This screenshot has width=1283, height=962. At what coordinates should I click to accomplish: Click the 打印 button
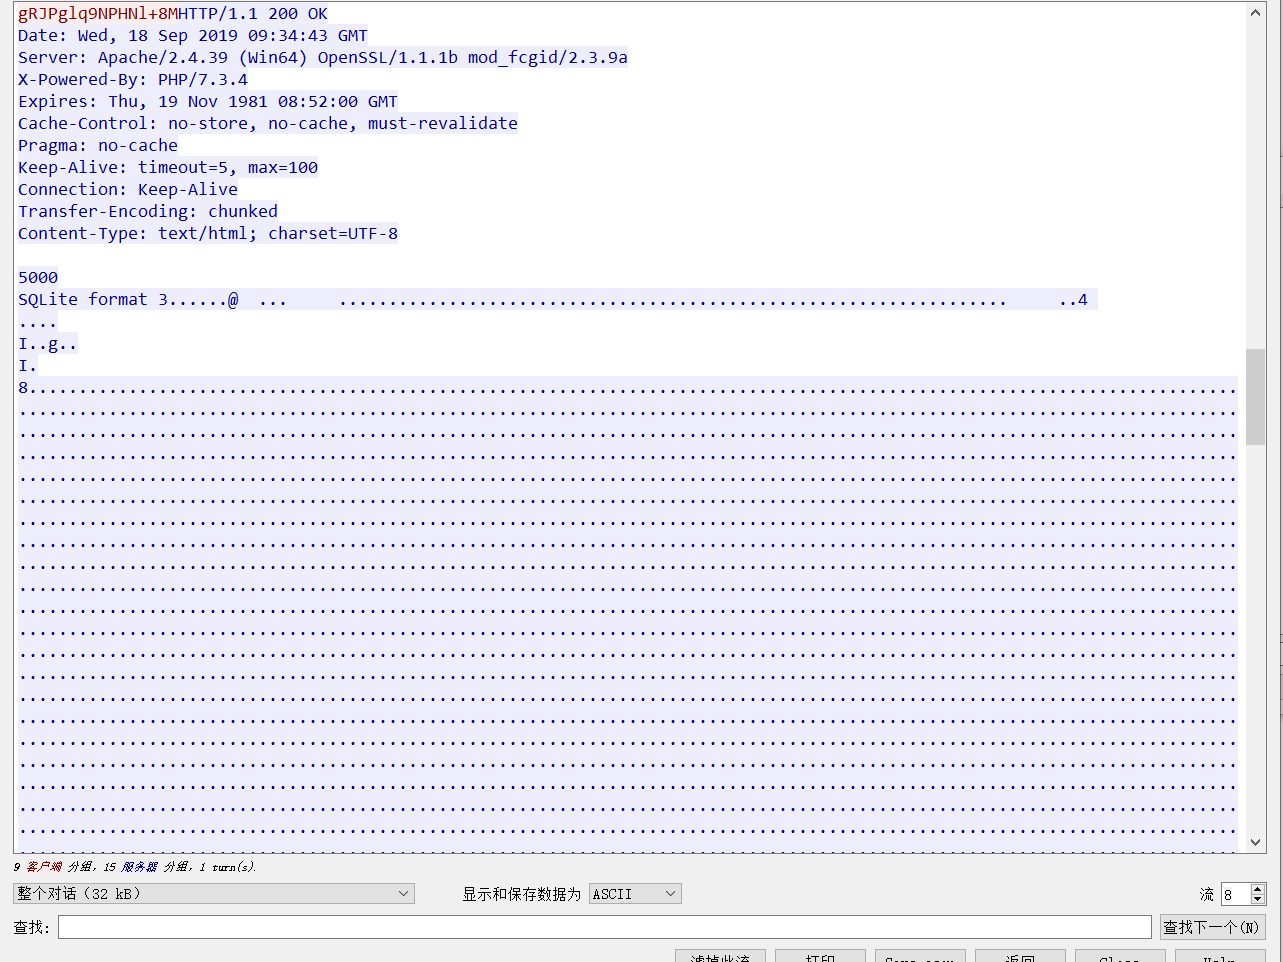point(820,956)
